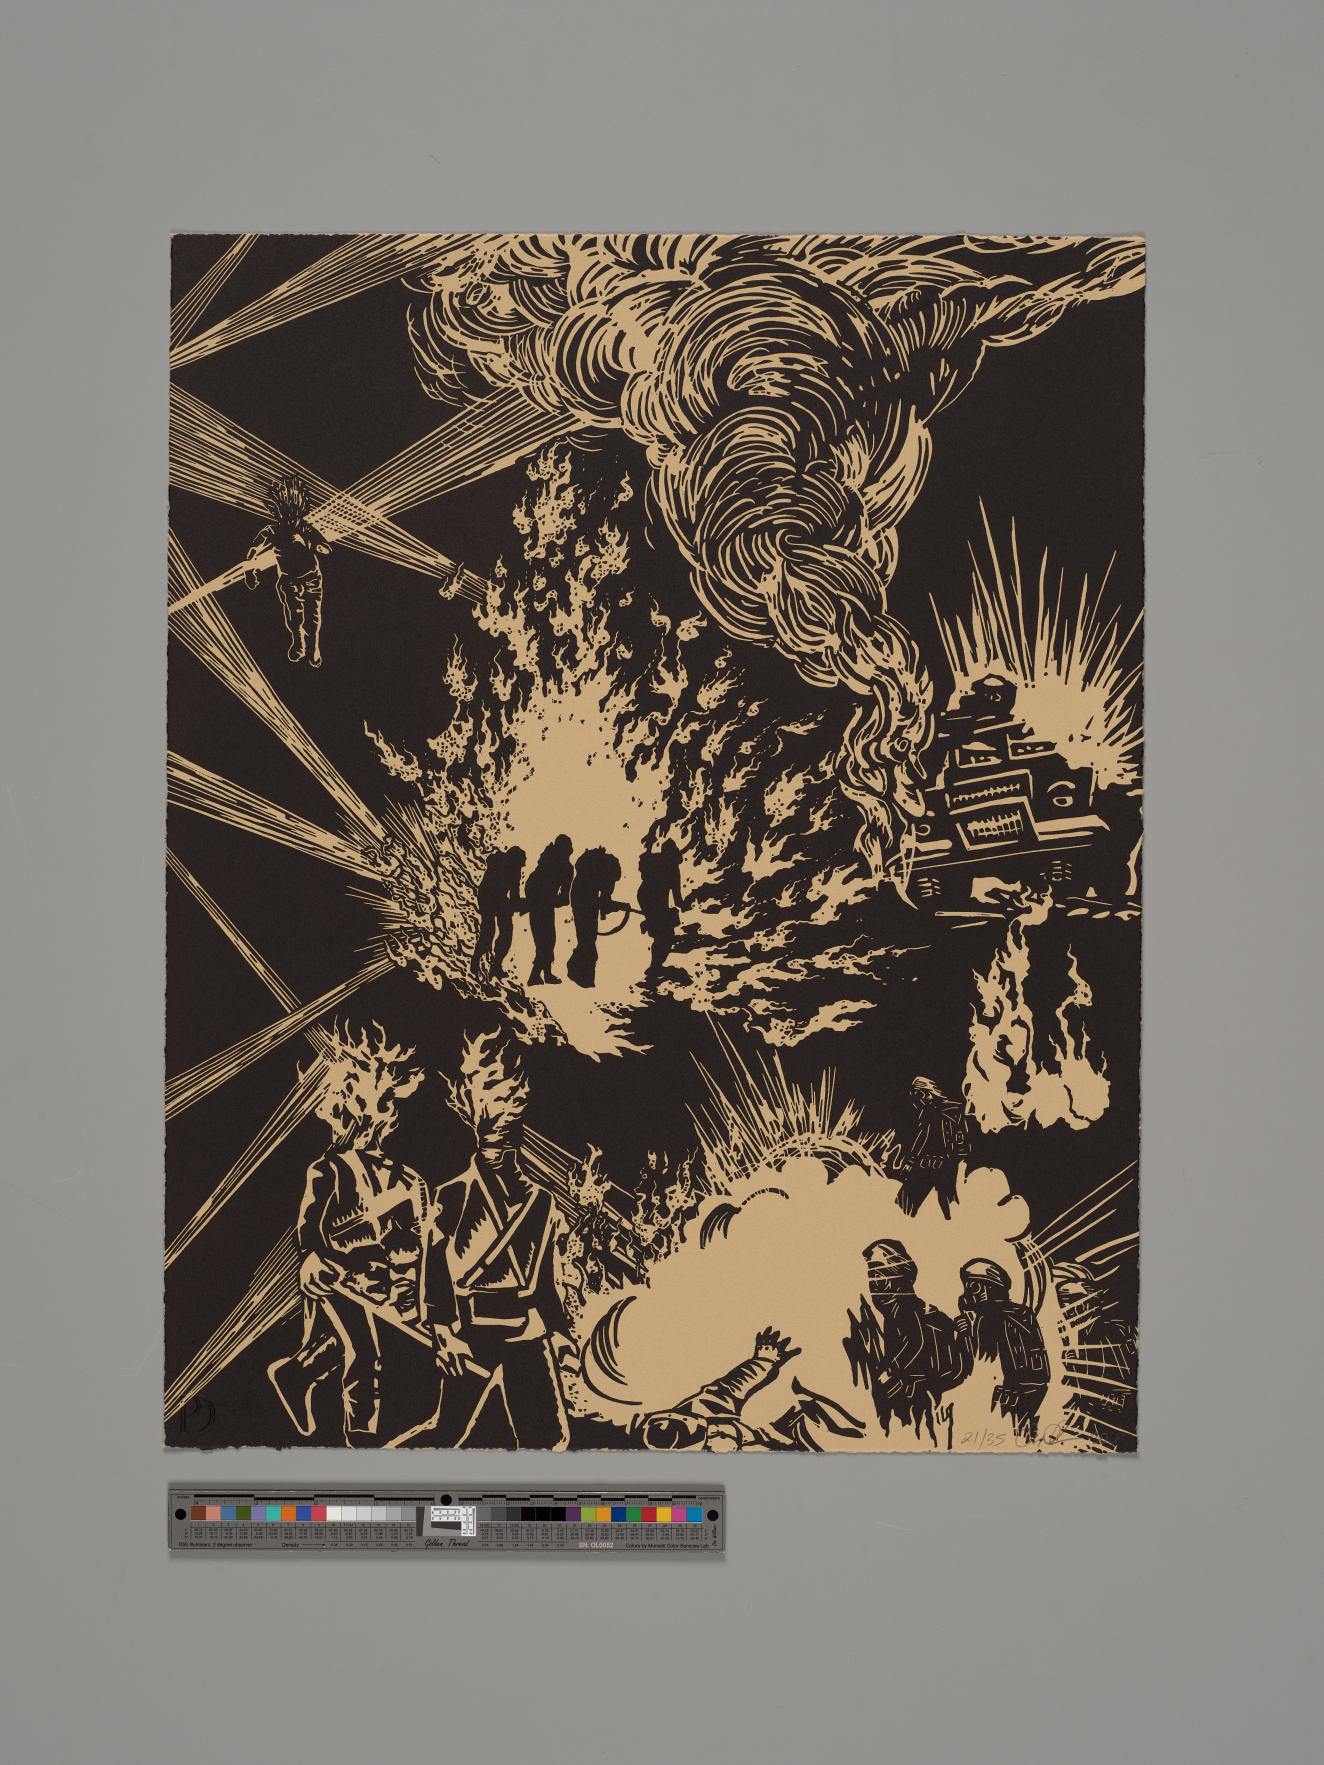The width and height of the screenshot is (1324, 1765).
Task: Click the bright yellow color patch
Action: [x=664, y=1514]
